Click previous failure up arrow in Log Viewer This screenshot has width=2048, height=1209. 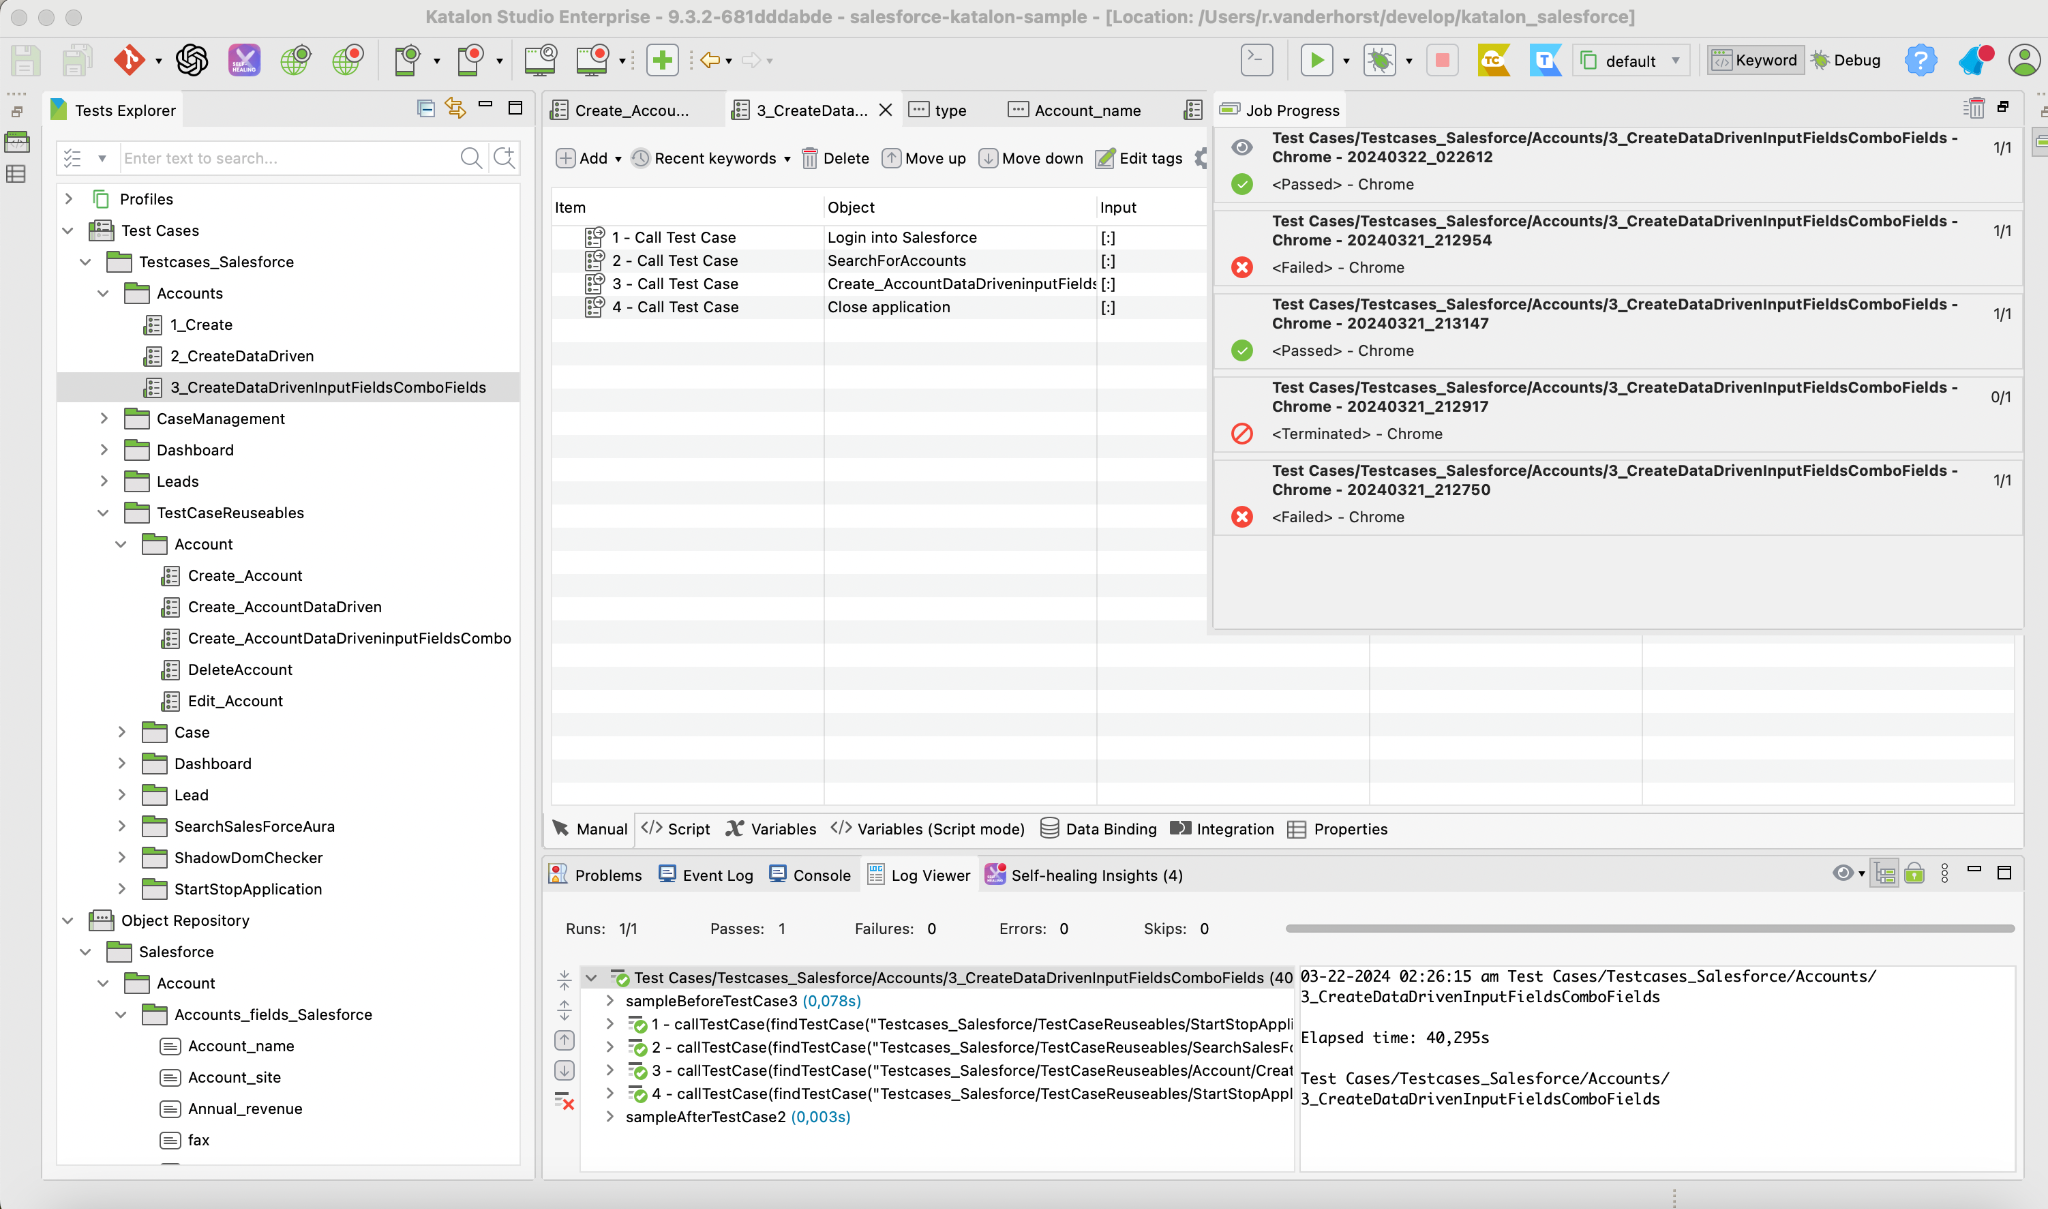point(565,1040)
